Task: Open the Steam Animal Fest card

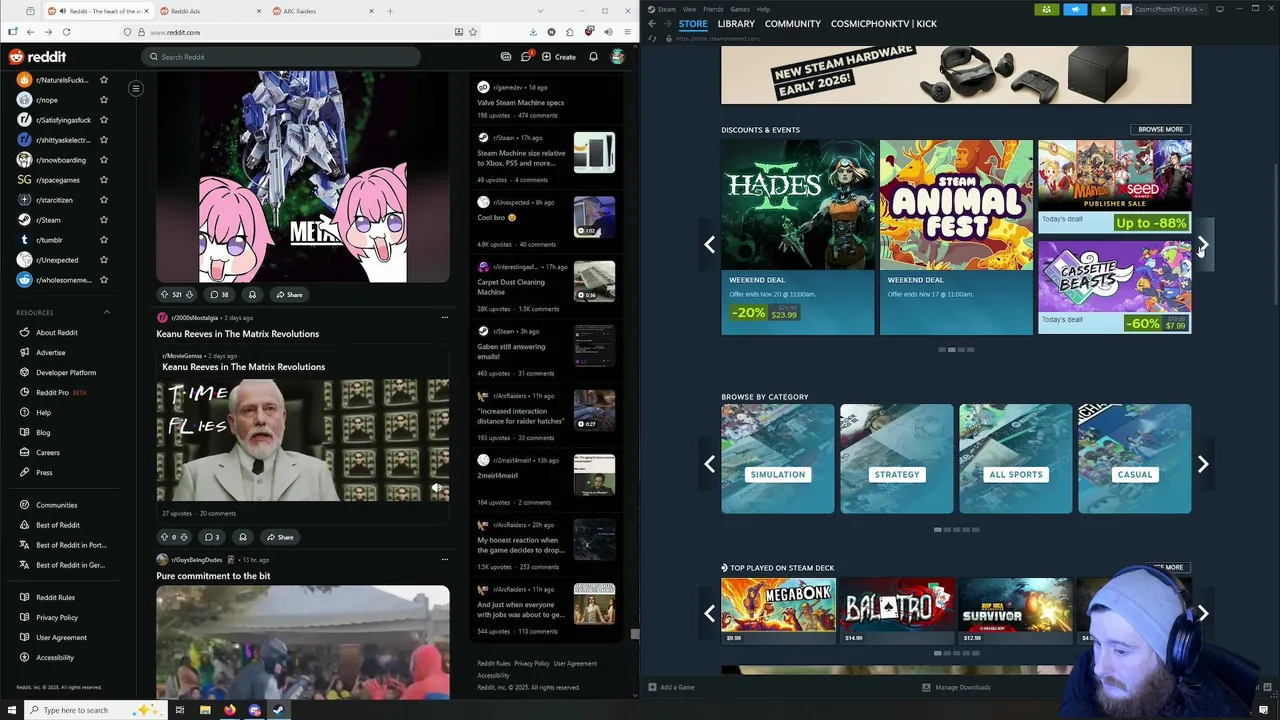Action: pos(956,237)
